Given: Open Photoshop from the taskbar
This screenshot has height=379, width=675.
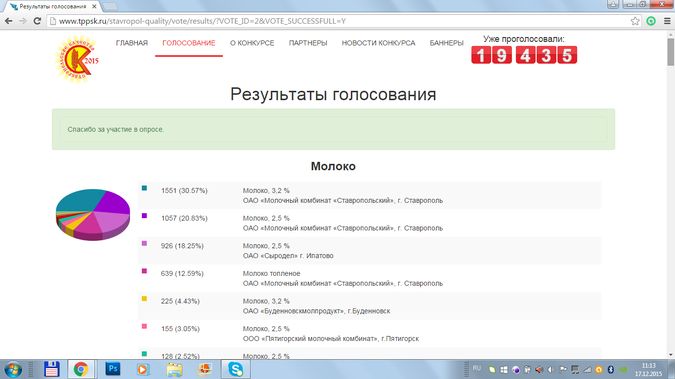Looking at the screenshot, I should tap(113, 369).
